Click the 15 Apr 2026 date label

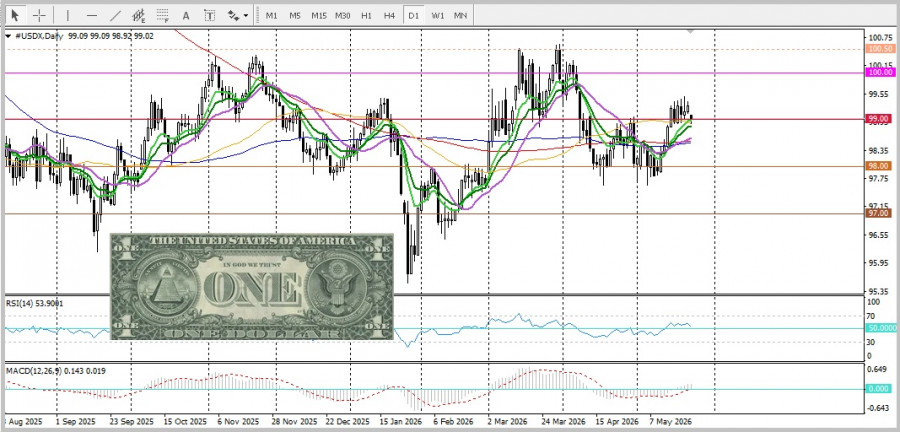click(617, 421)
